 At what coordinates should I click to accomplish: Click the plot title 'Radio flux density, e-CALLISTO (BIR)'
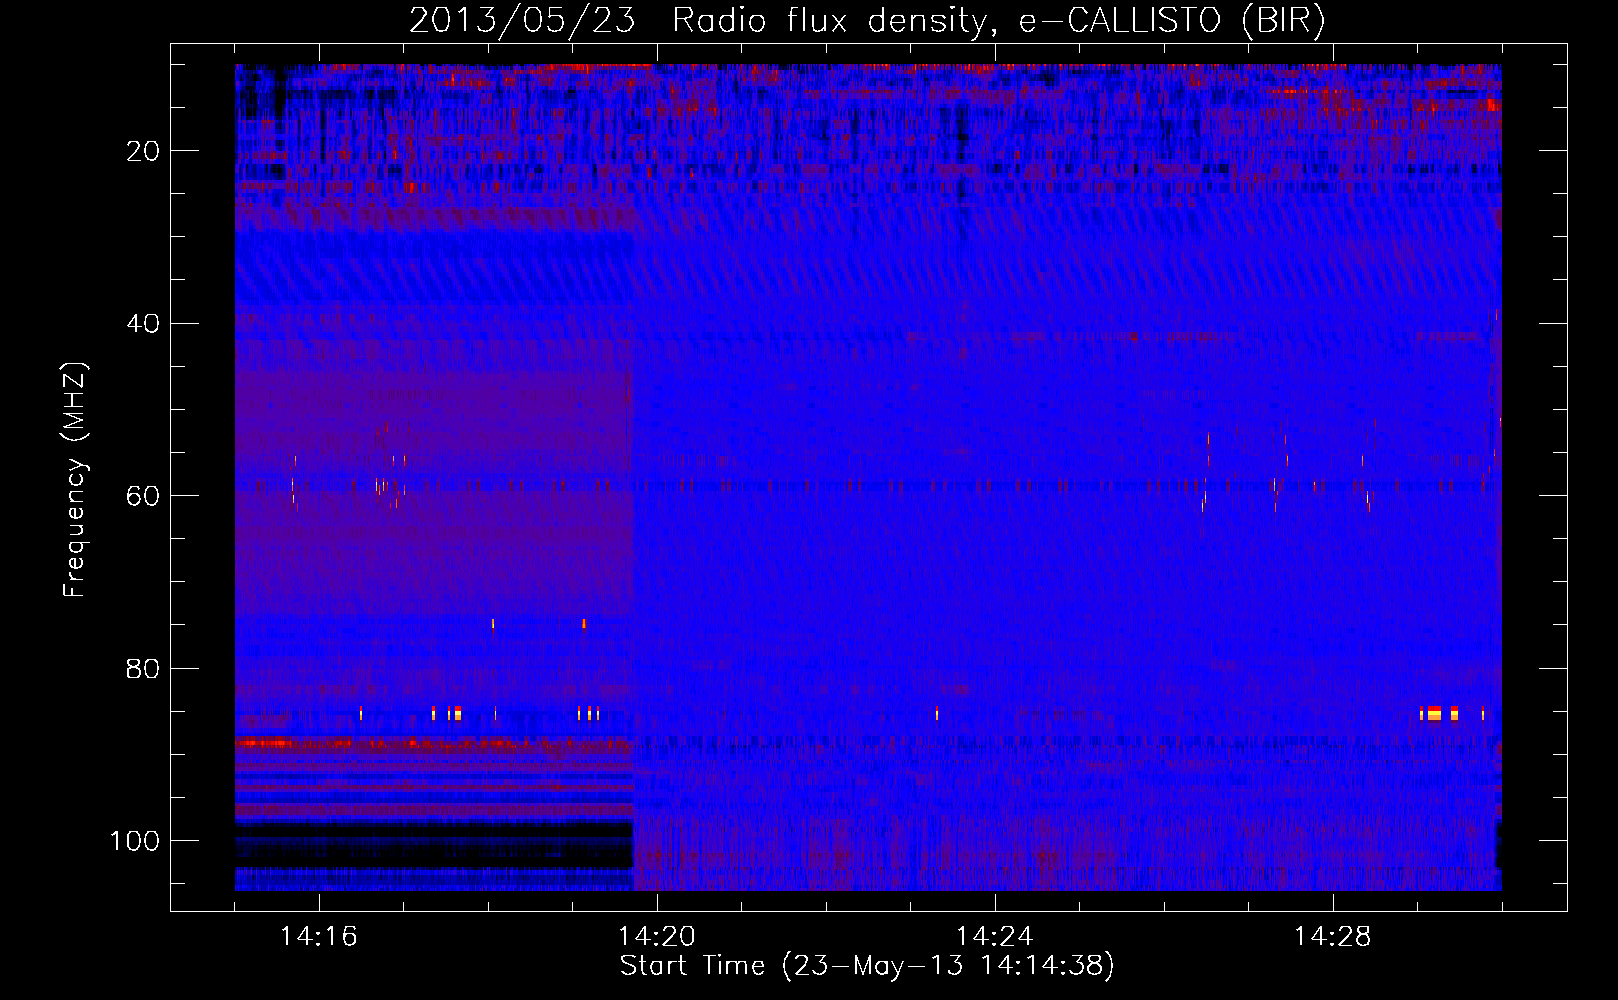999,21
